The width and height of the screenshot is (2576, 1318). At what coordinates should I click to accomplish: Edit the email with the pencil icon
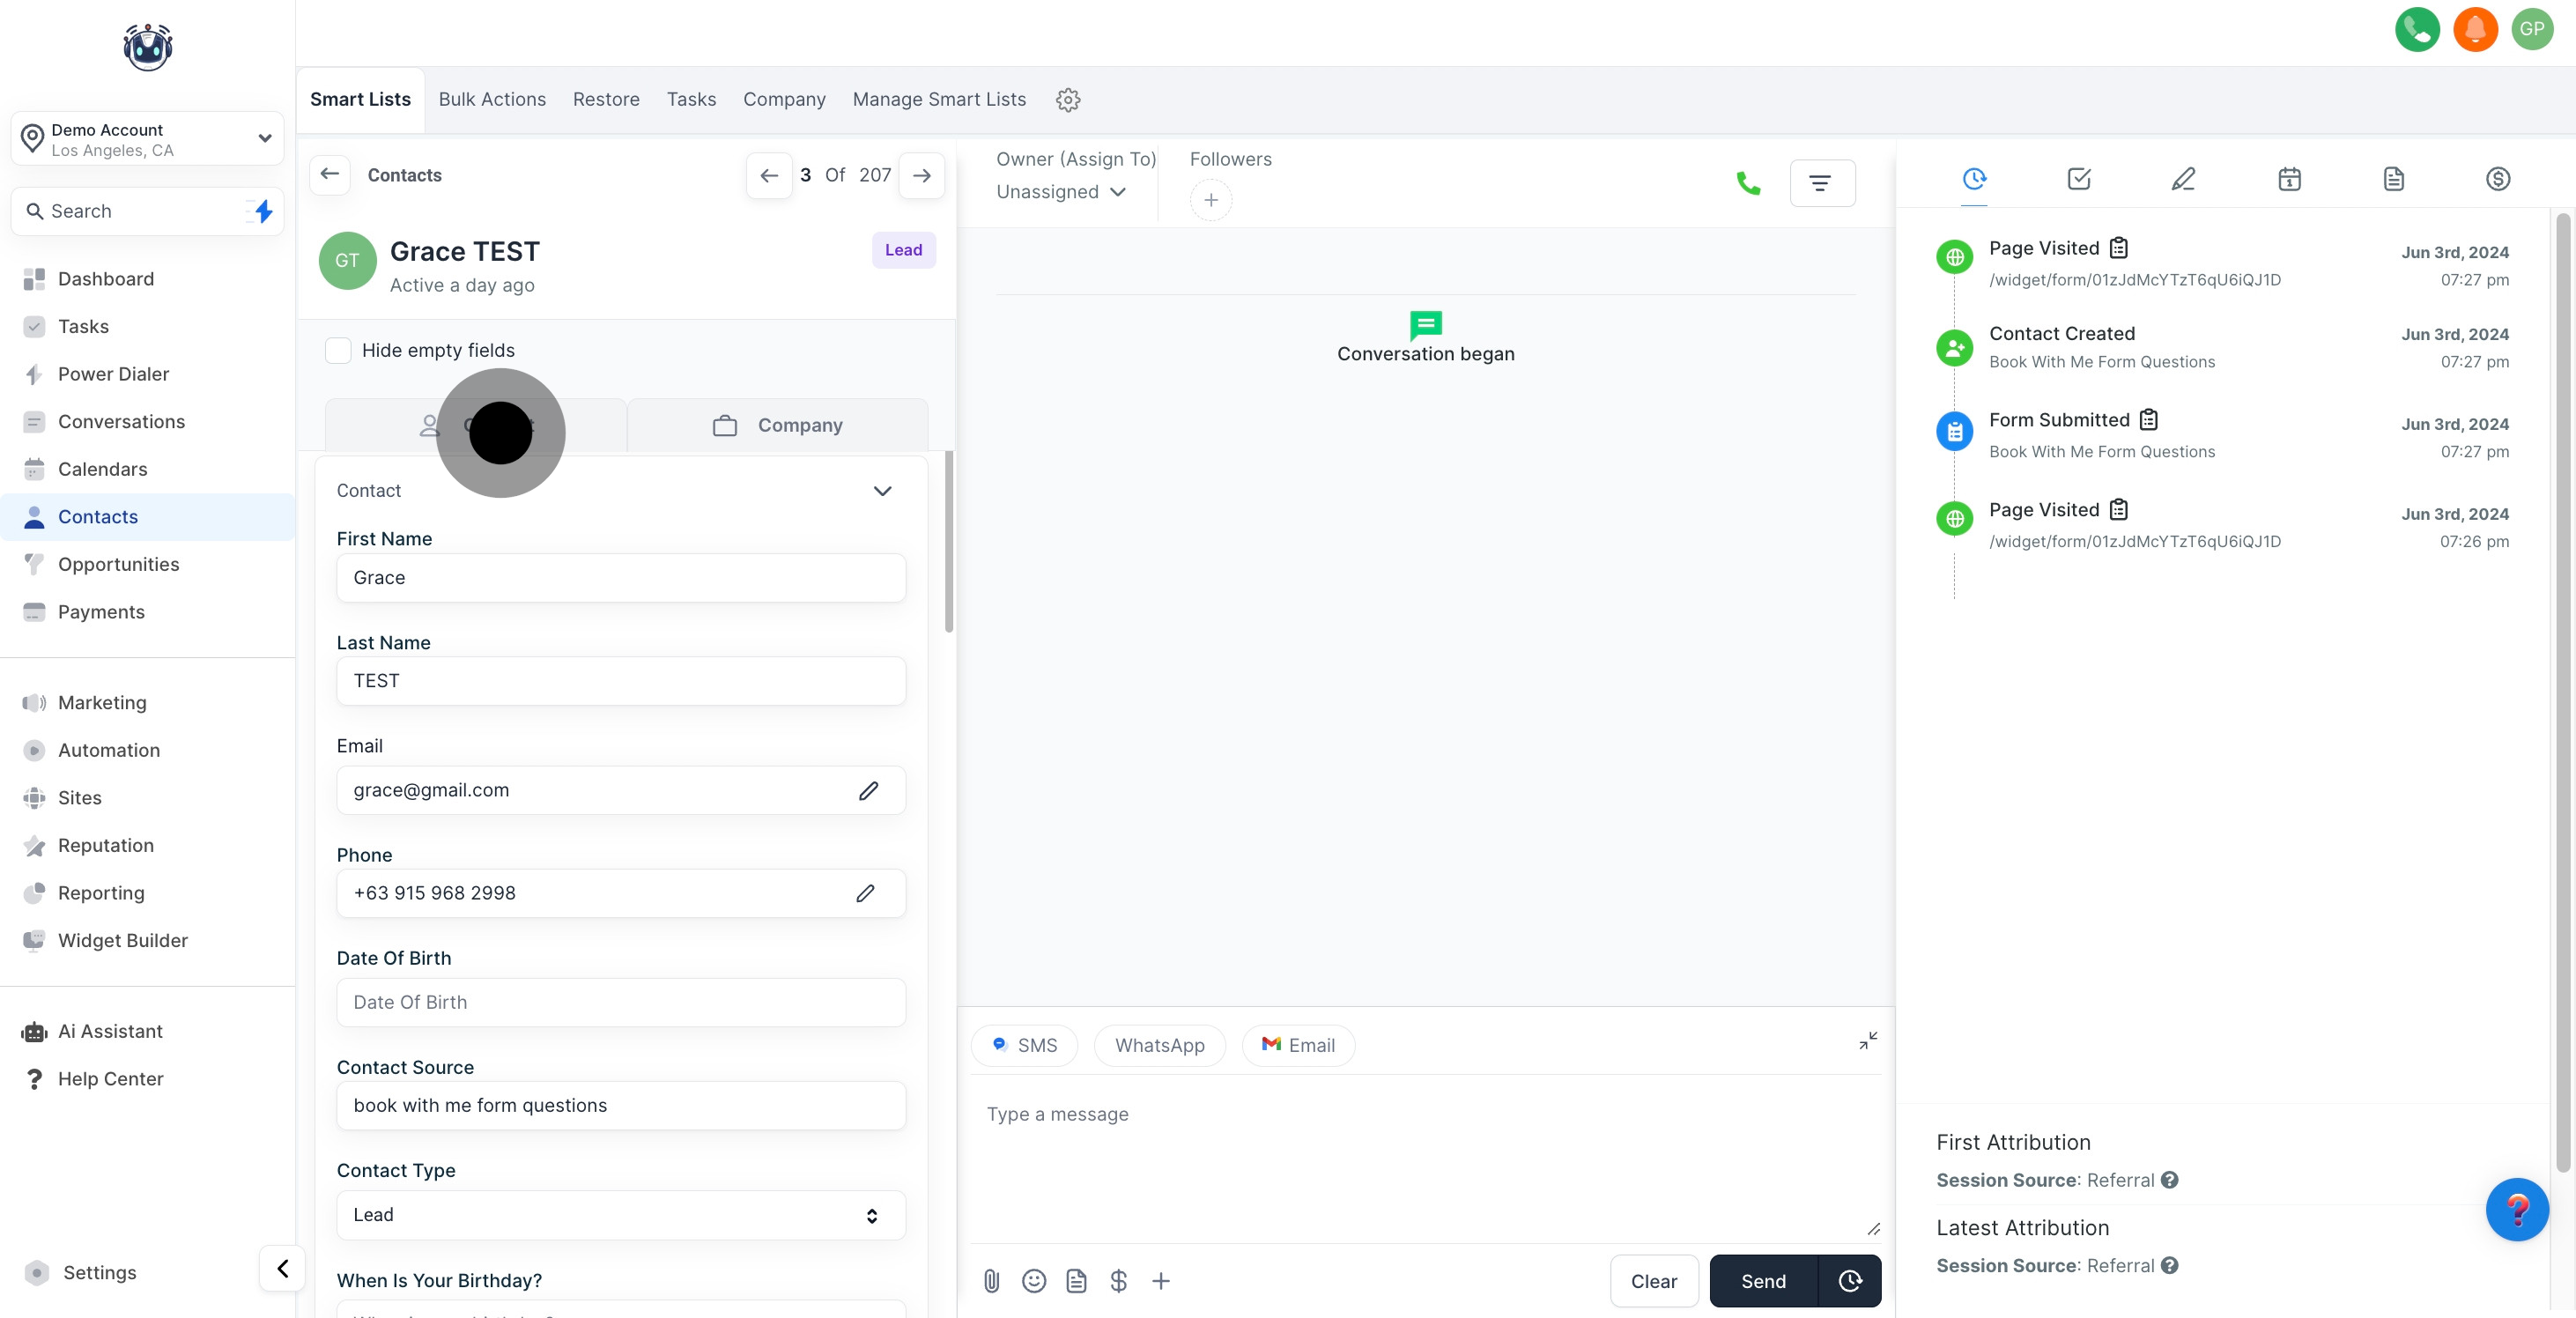click(868, 790)
